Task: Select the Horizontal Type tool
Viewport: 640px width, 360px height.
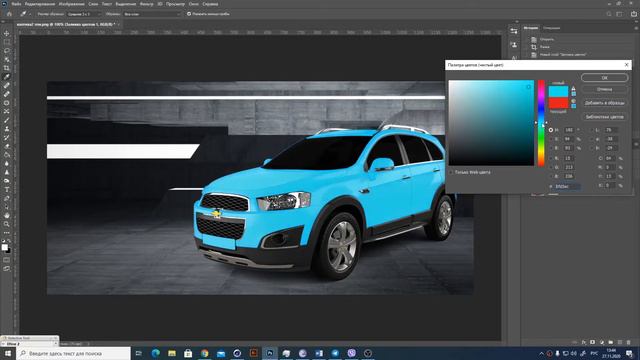Action: 7,189
